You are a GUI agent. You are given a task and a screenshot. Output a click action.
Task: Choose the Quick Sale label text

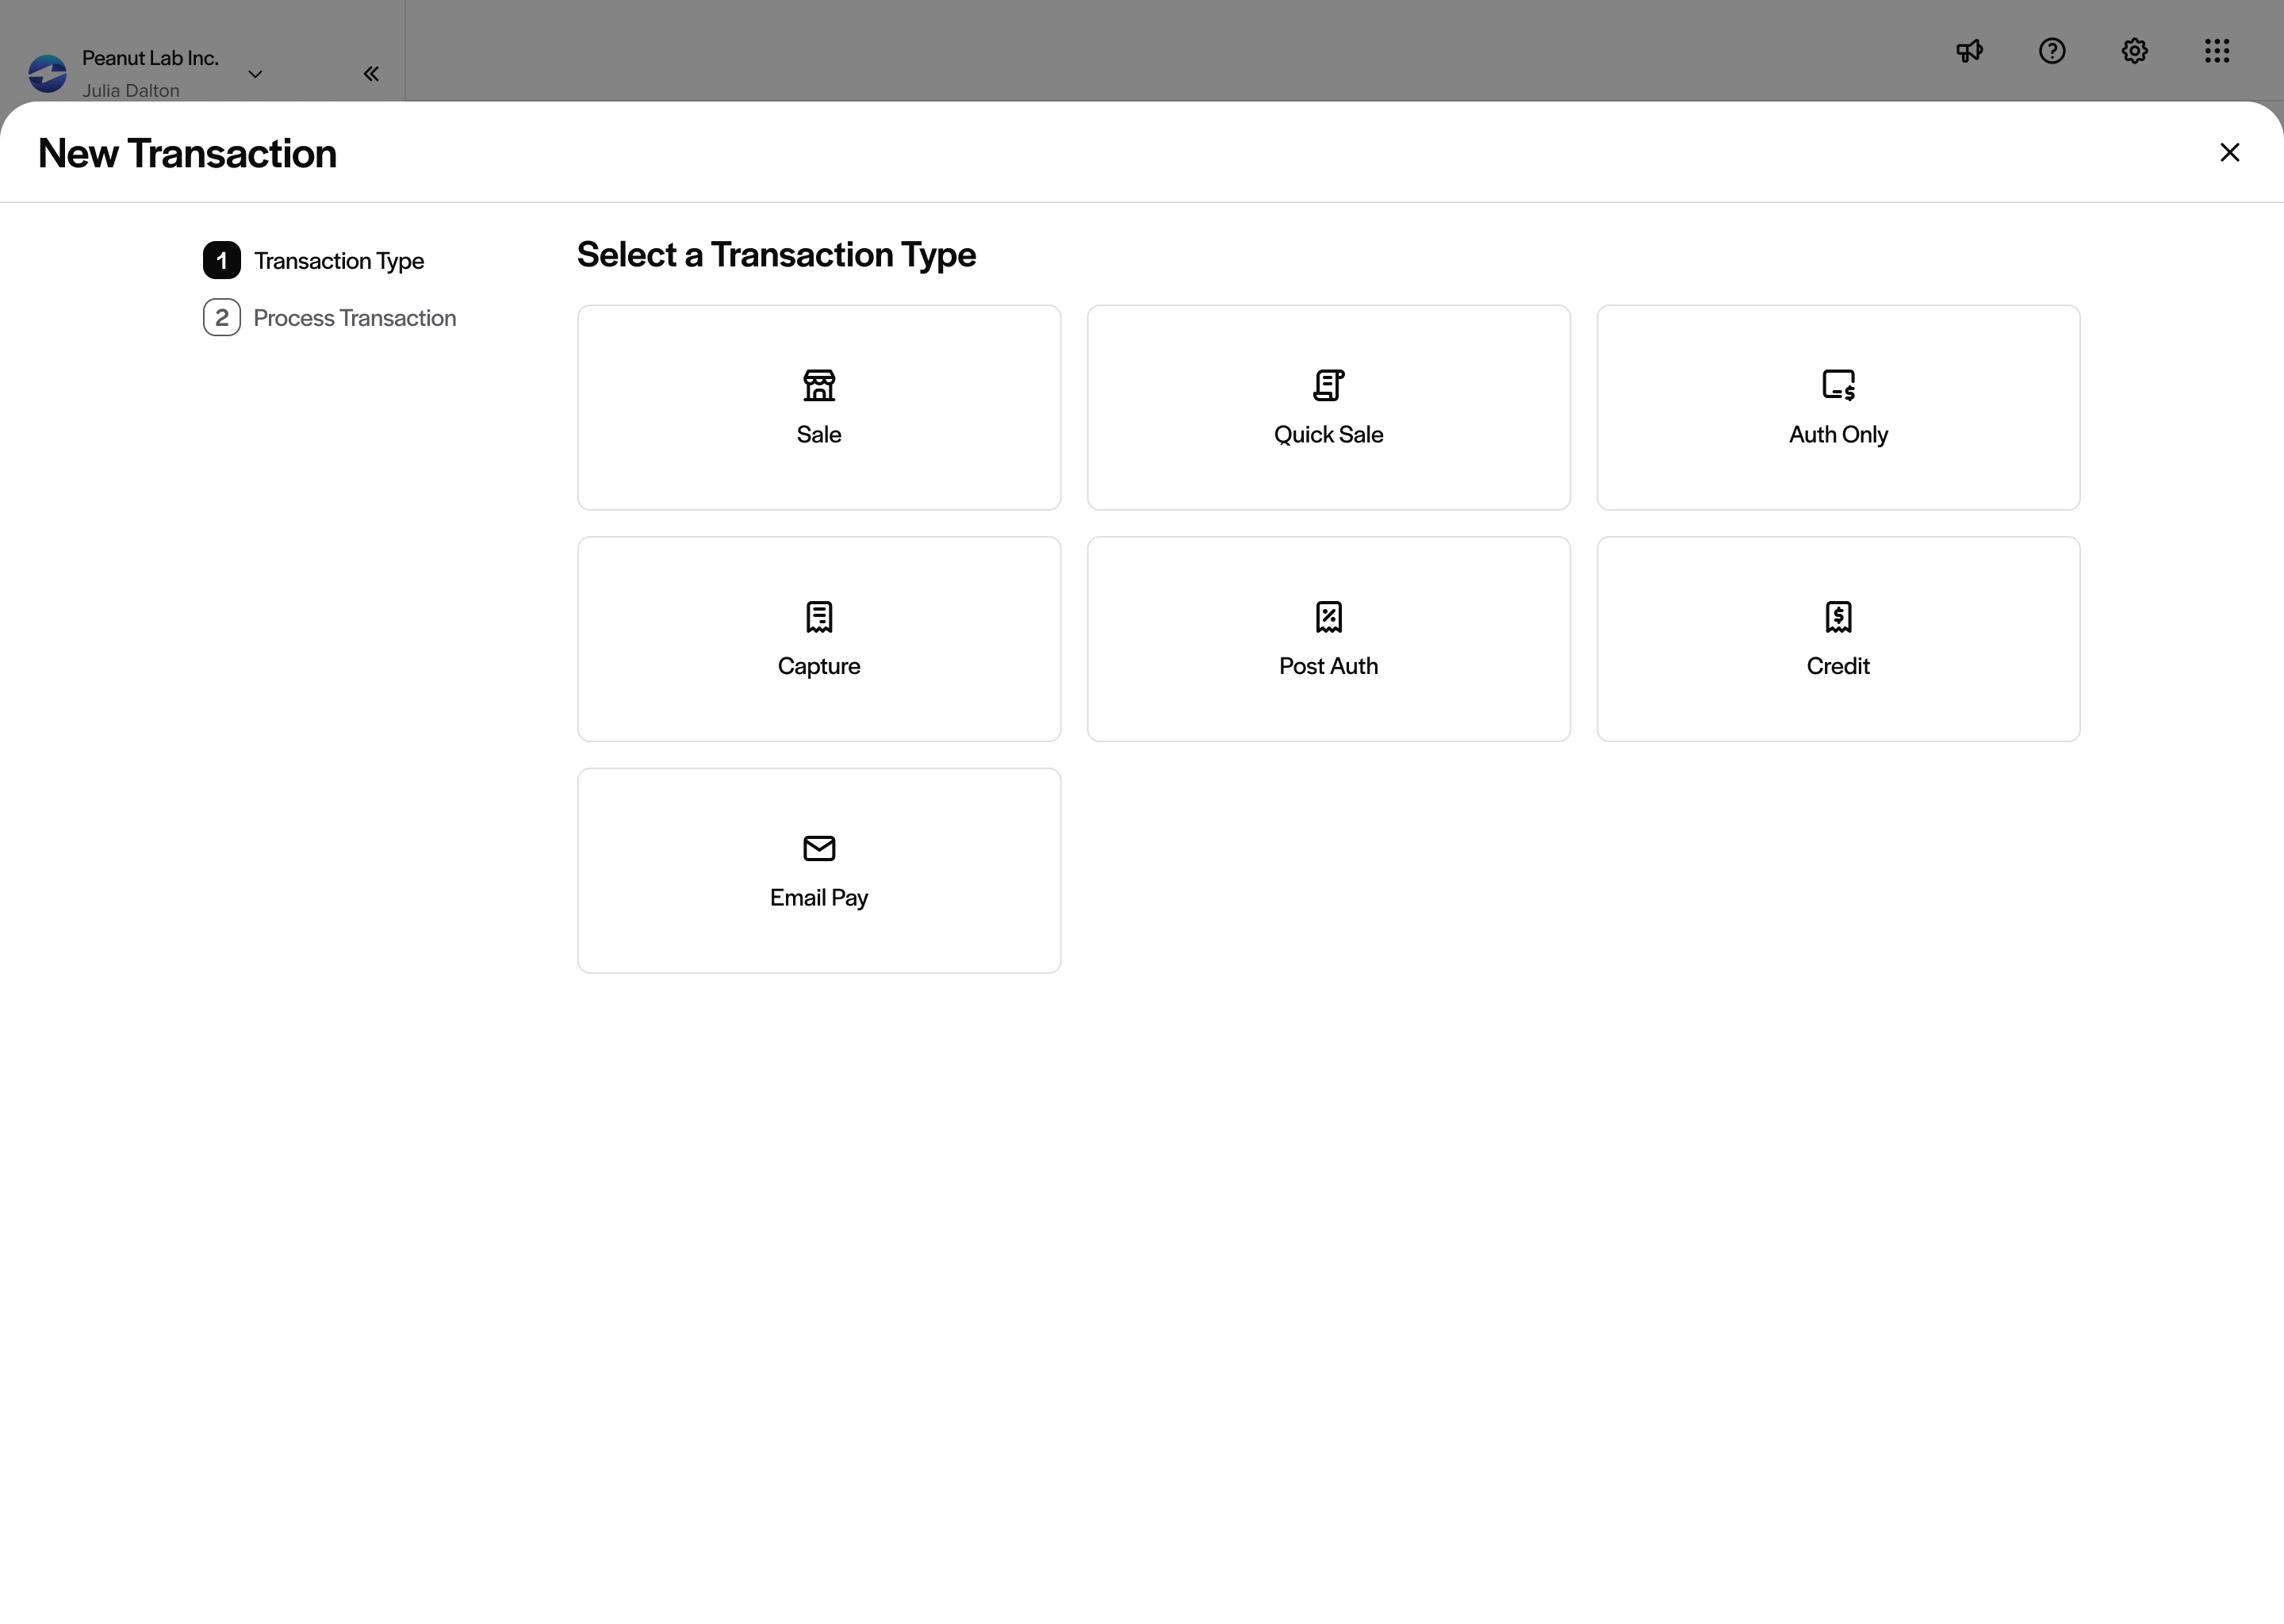click(x=1328, y=435)
